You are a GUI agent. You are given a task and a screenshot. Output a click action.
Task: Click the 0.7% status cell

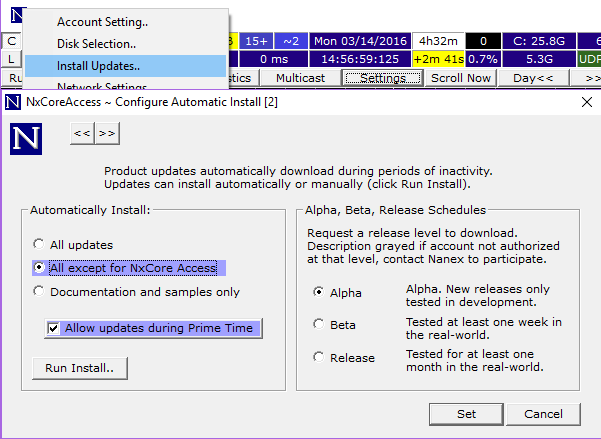click(x=483, y=59)
